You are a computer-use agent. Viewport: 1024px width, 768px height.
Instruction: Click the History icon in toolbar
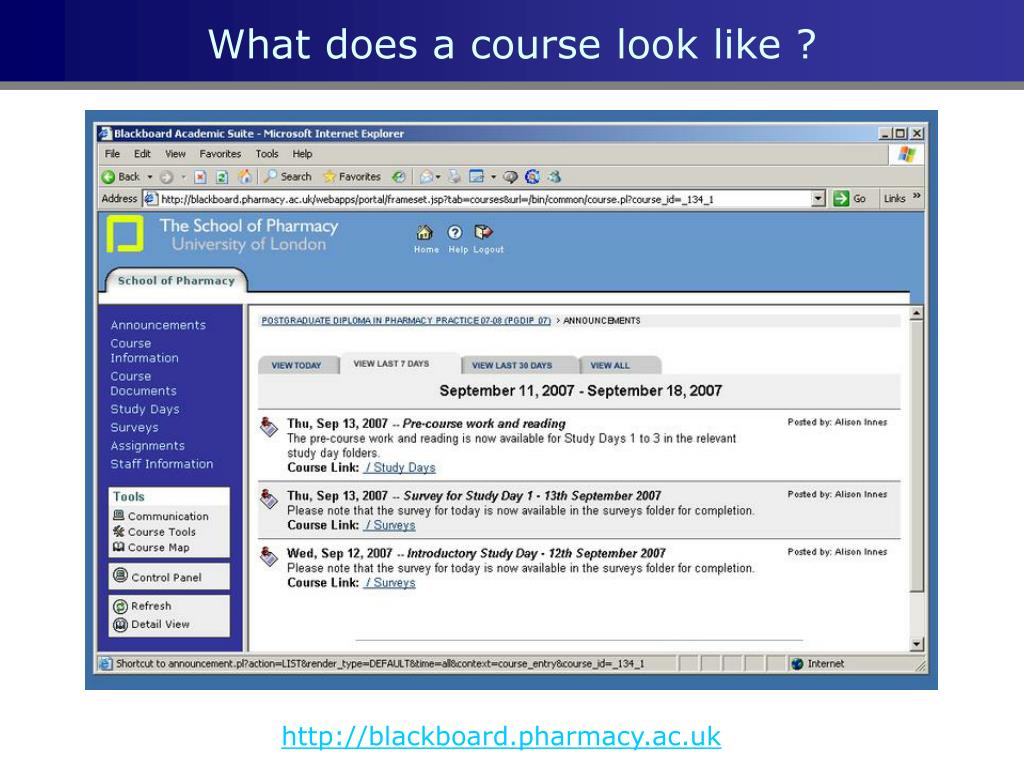point(398,177)
